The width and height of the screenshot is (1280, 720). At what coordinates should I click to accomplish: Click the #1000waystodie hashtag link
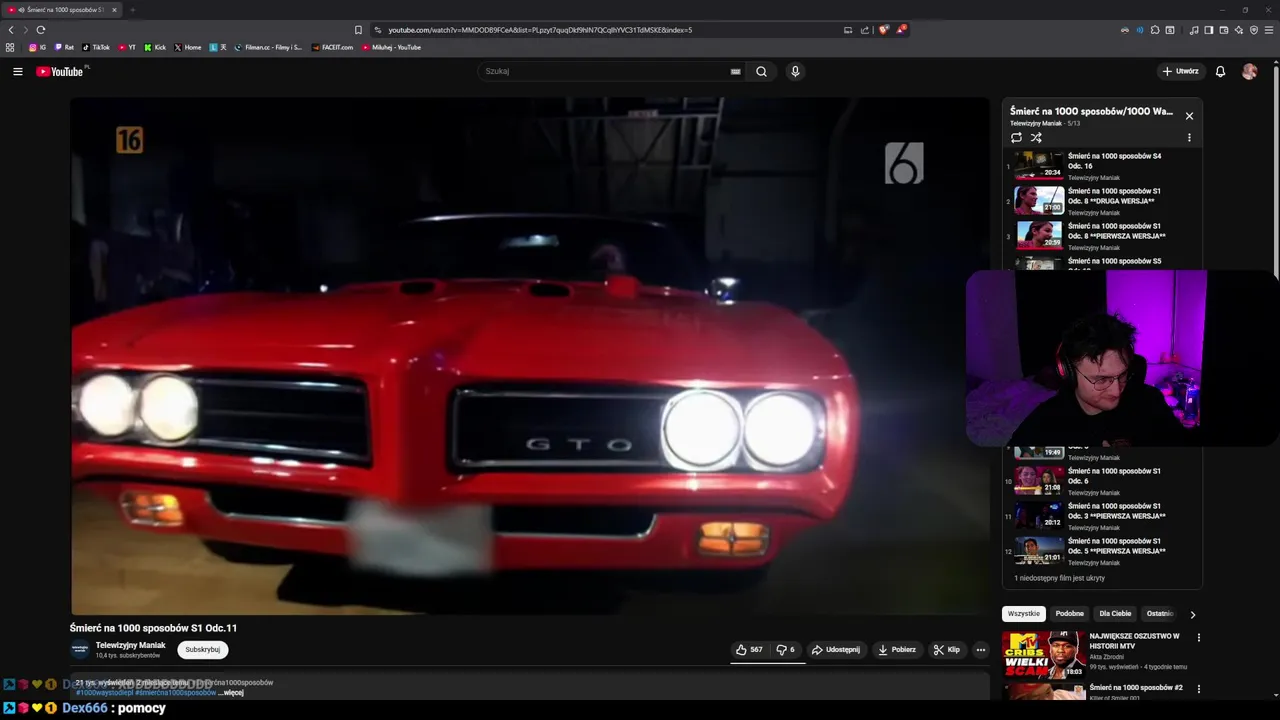point(105,692)
